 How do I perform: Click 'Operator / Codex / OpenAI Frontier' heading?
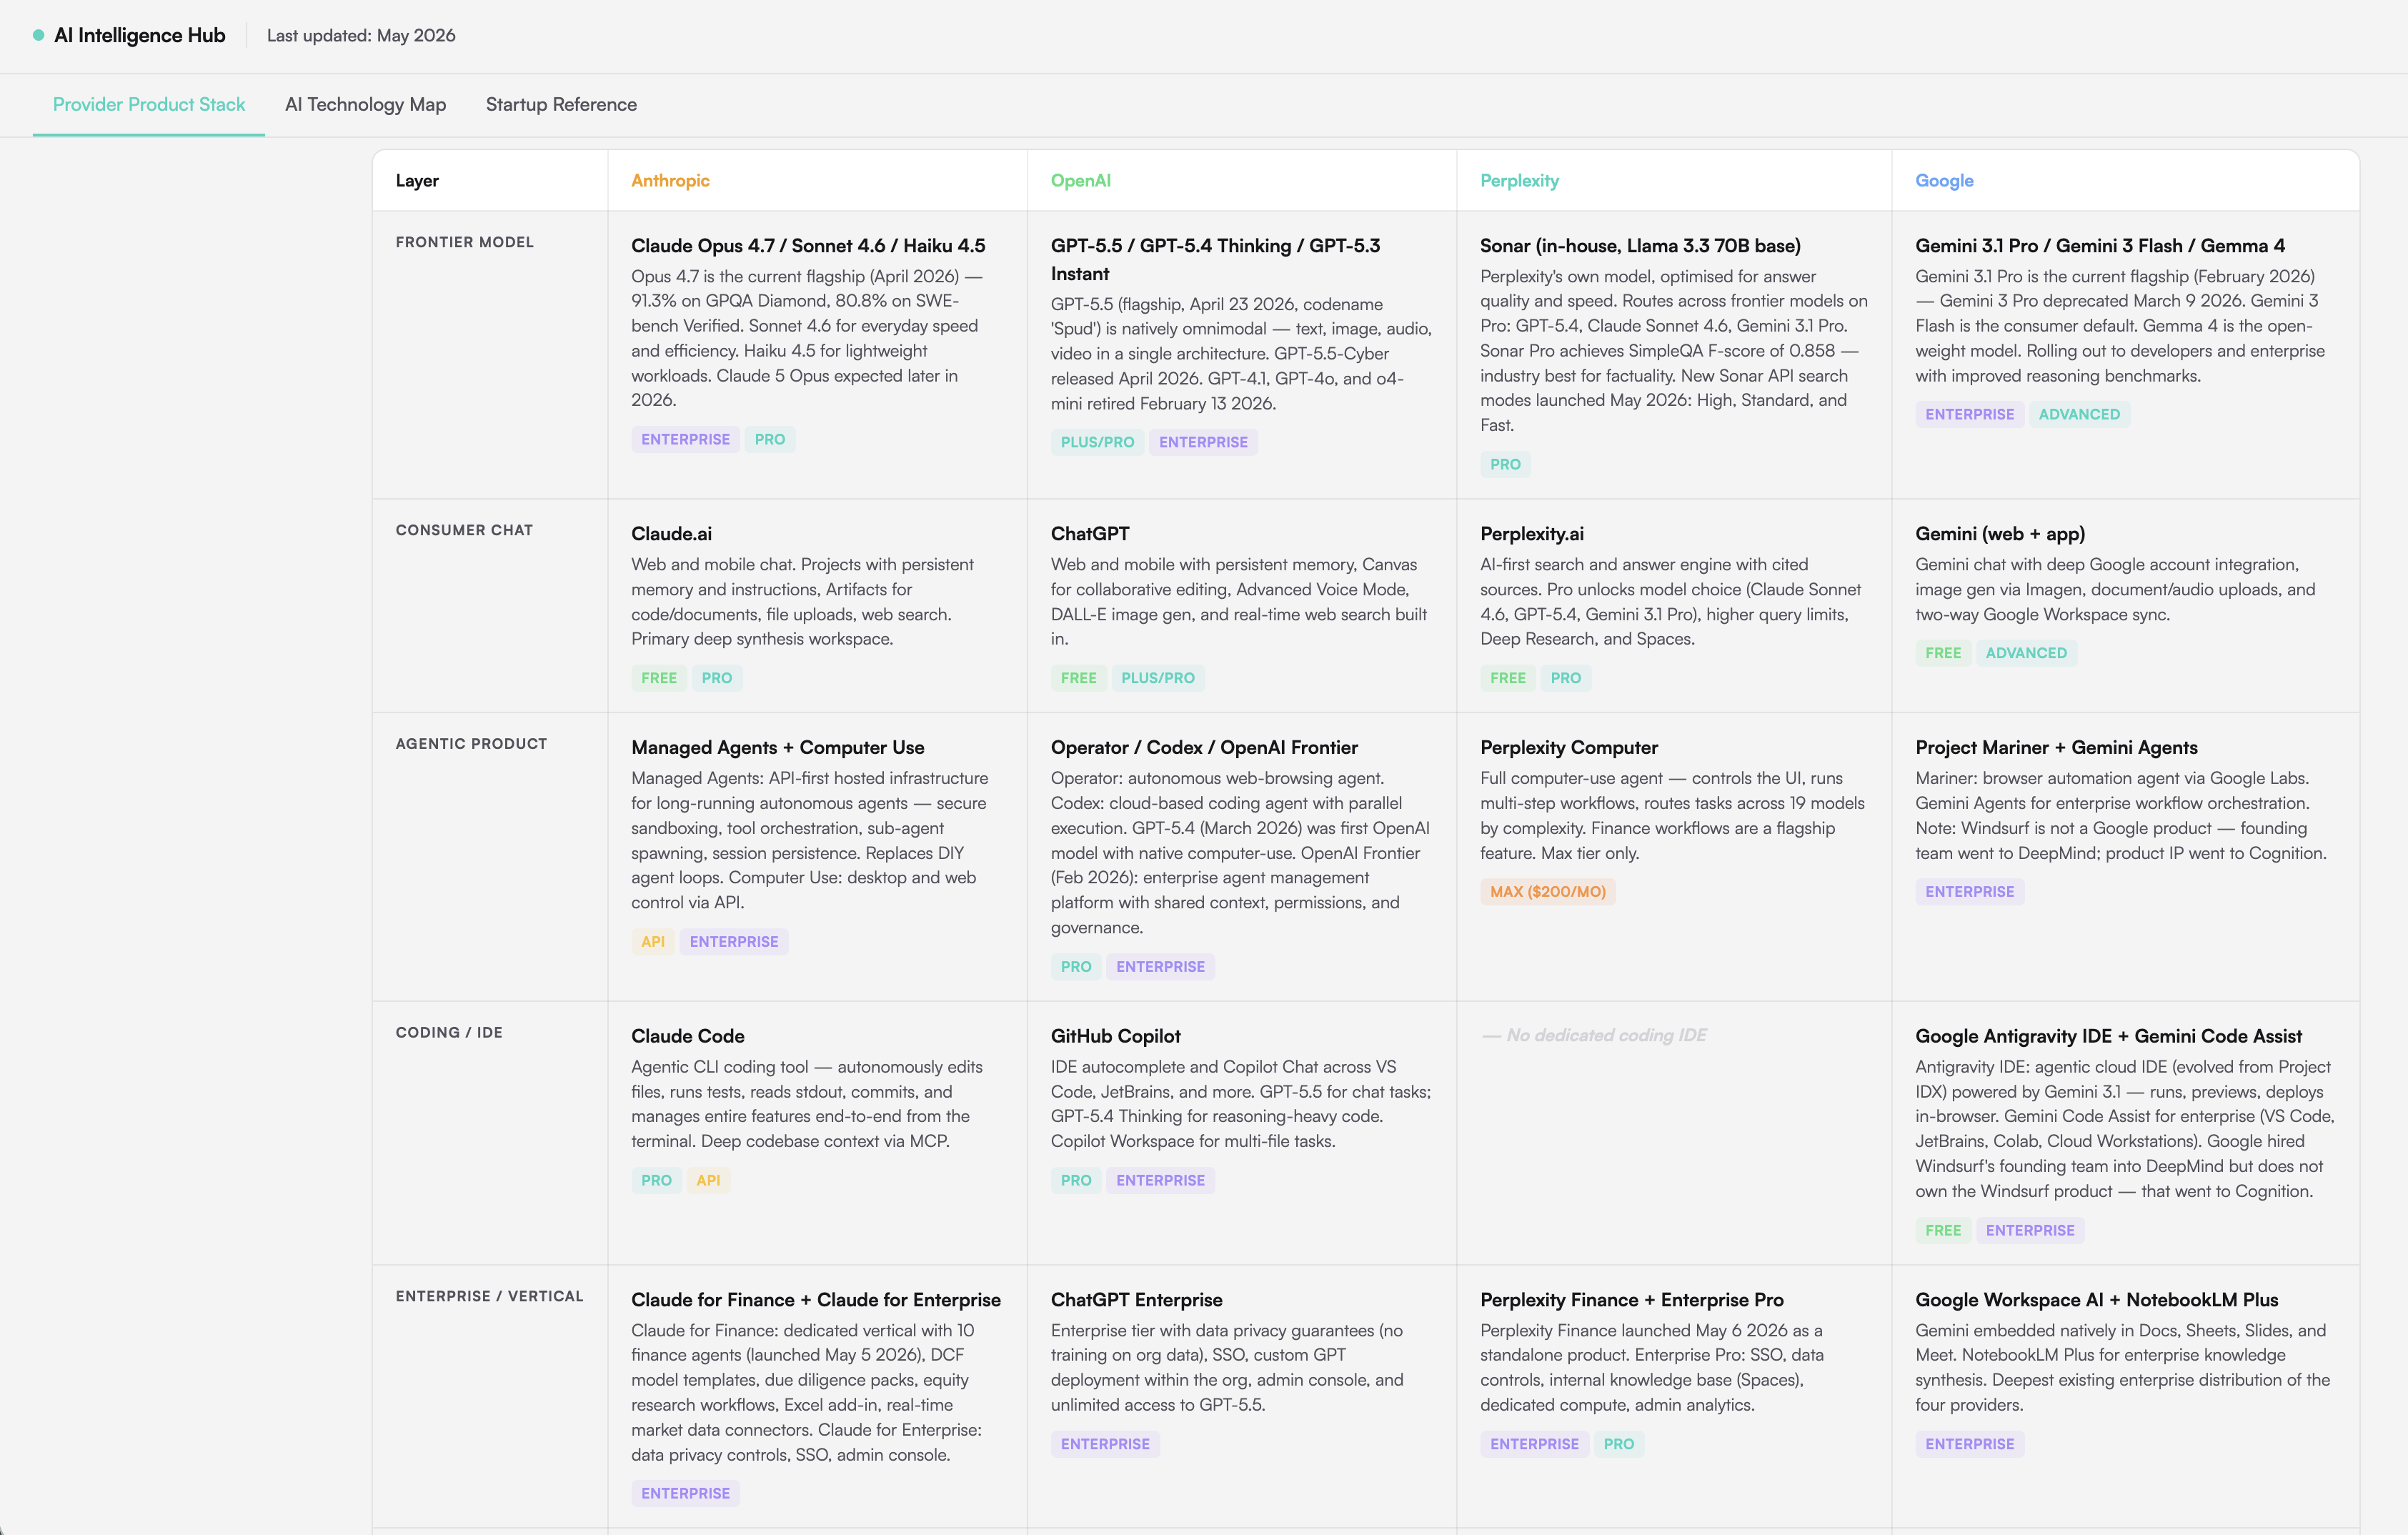point(1204,747)
